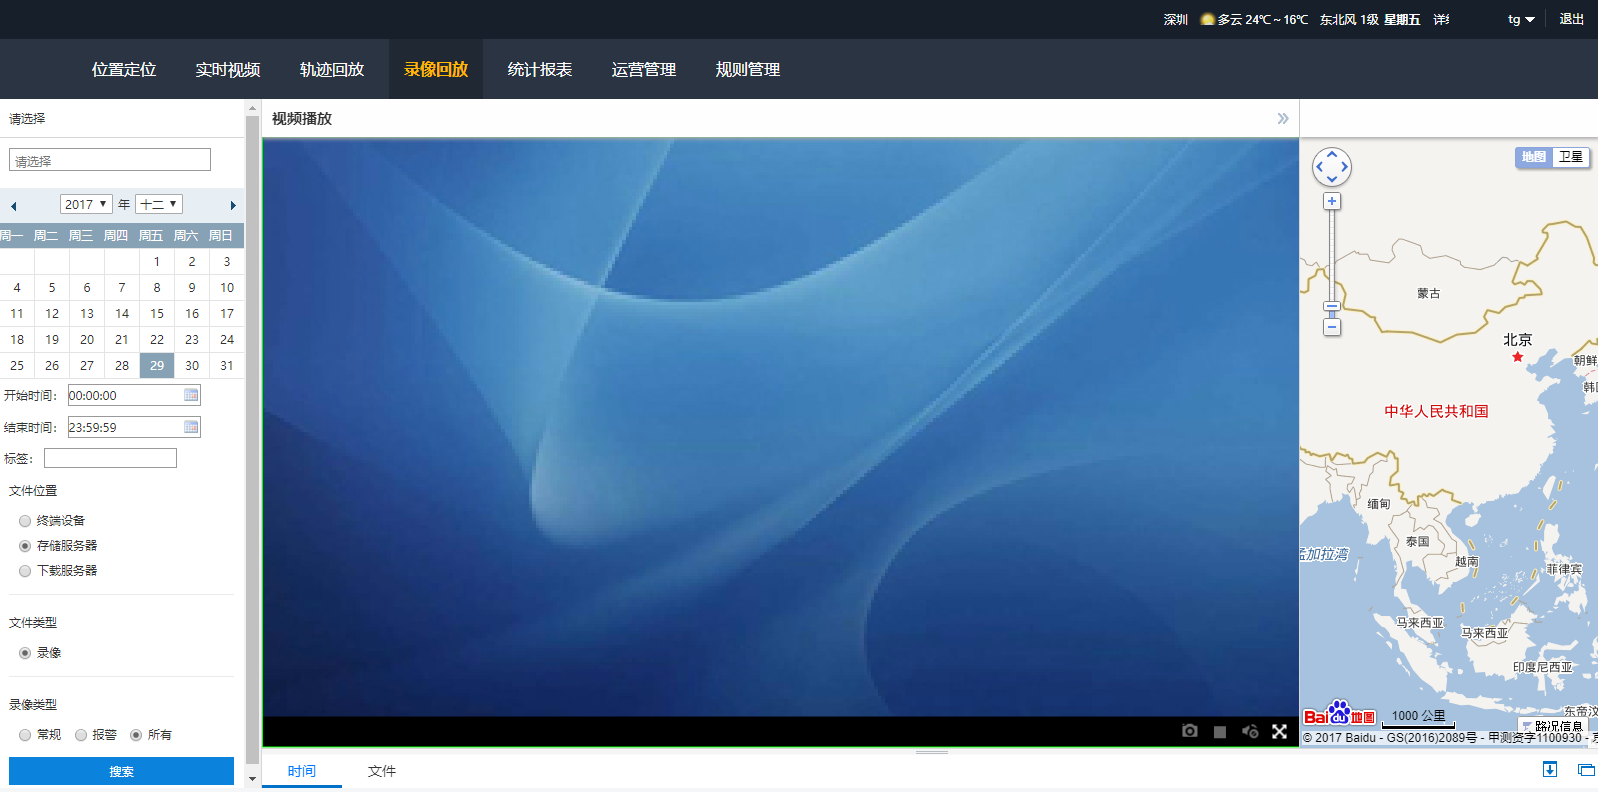
Task: Open 运营管理 navigation menu
Action: click(x=644, y=69)
